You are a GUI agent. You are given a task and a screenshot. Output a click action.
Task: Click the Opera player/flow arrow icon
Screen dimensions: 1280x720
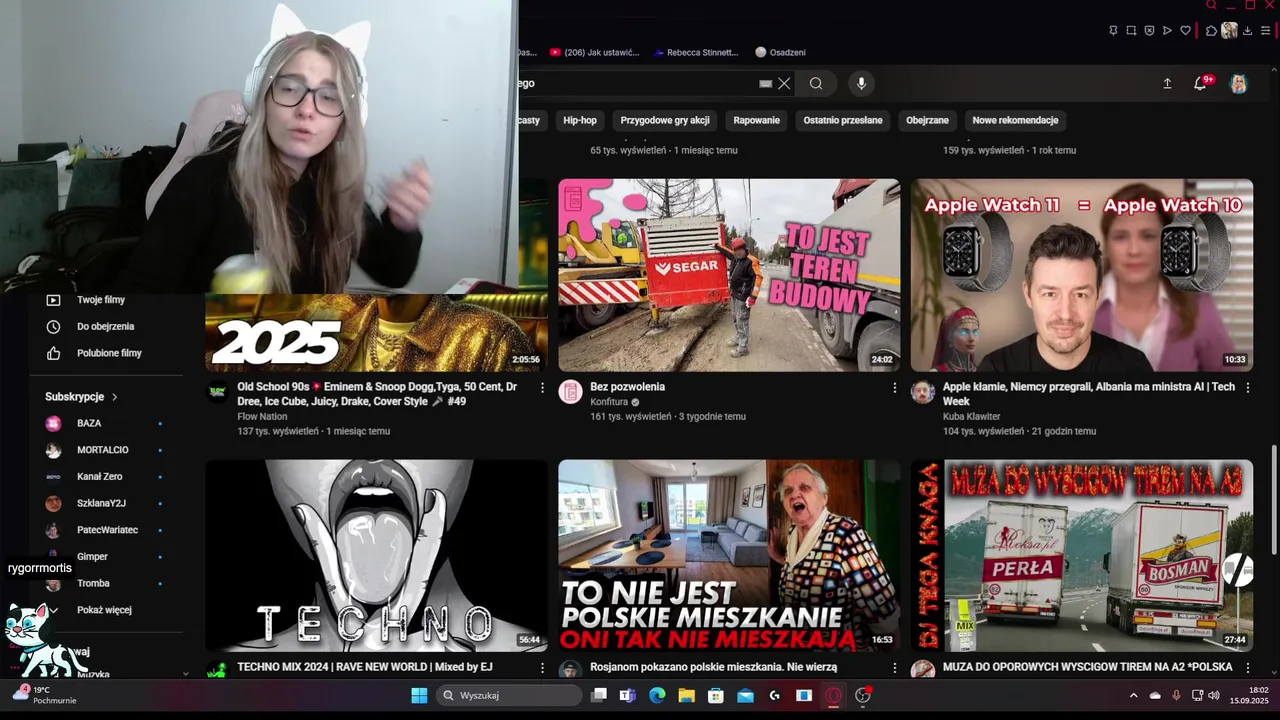(x=1167, y=30)
